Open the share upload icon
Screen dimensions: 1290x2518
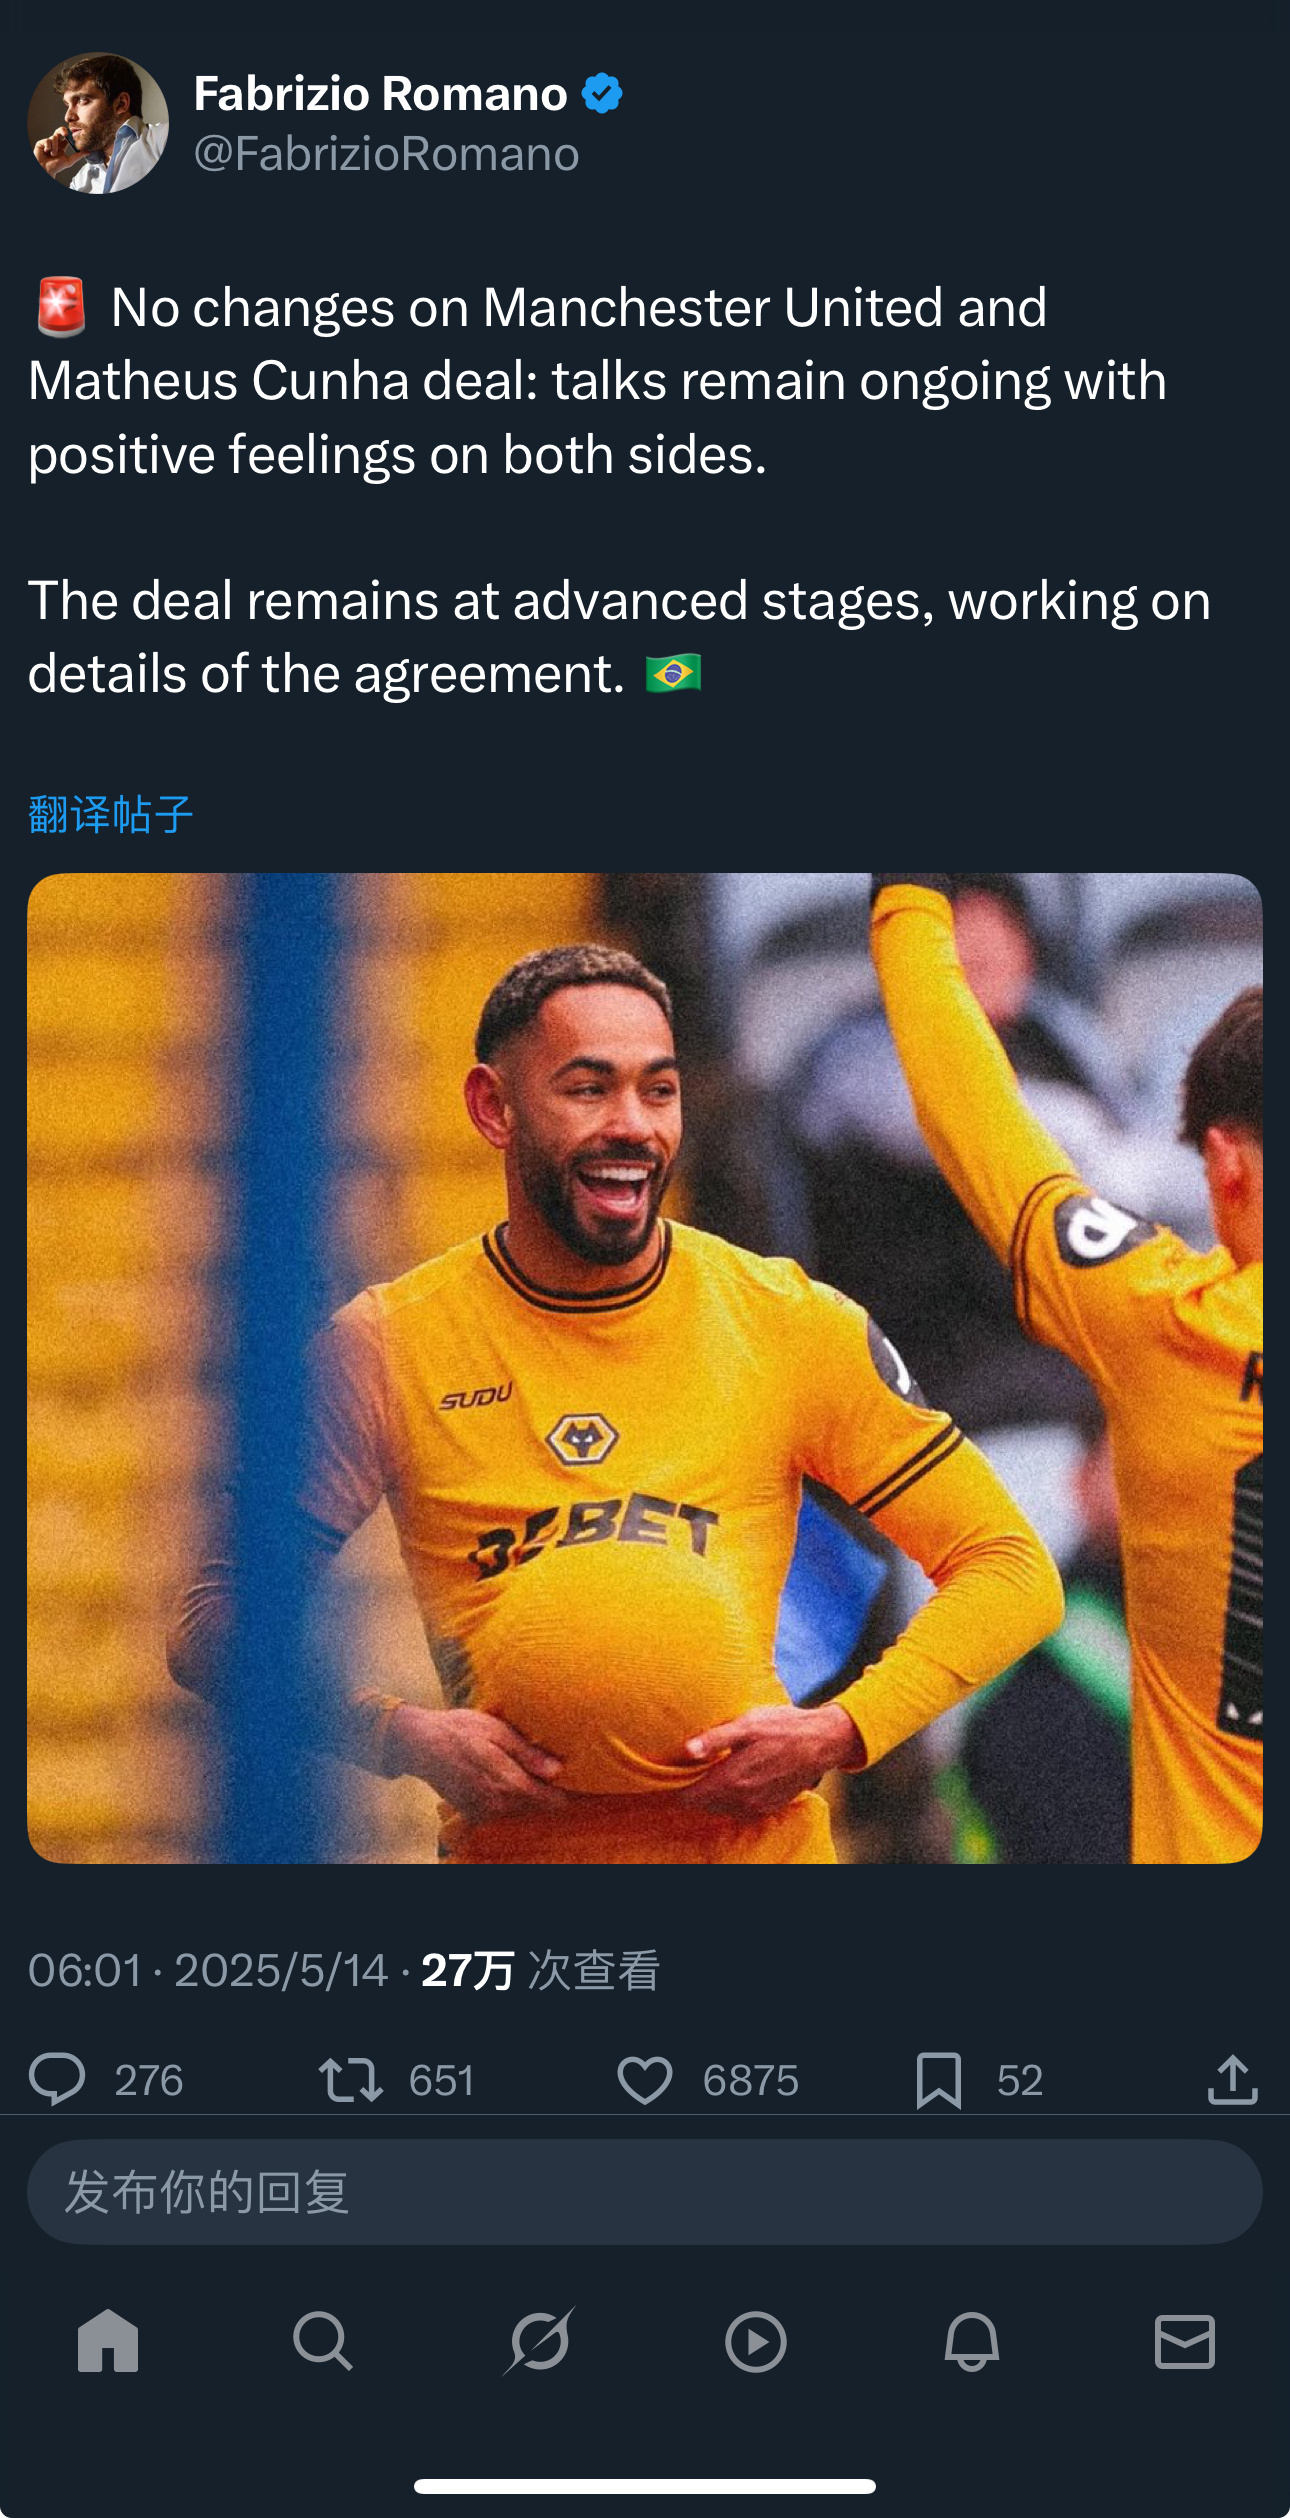[x=1232, y=2079]
